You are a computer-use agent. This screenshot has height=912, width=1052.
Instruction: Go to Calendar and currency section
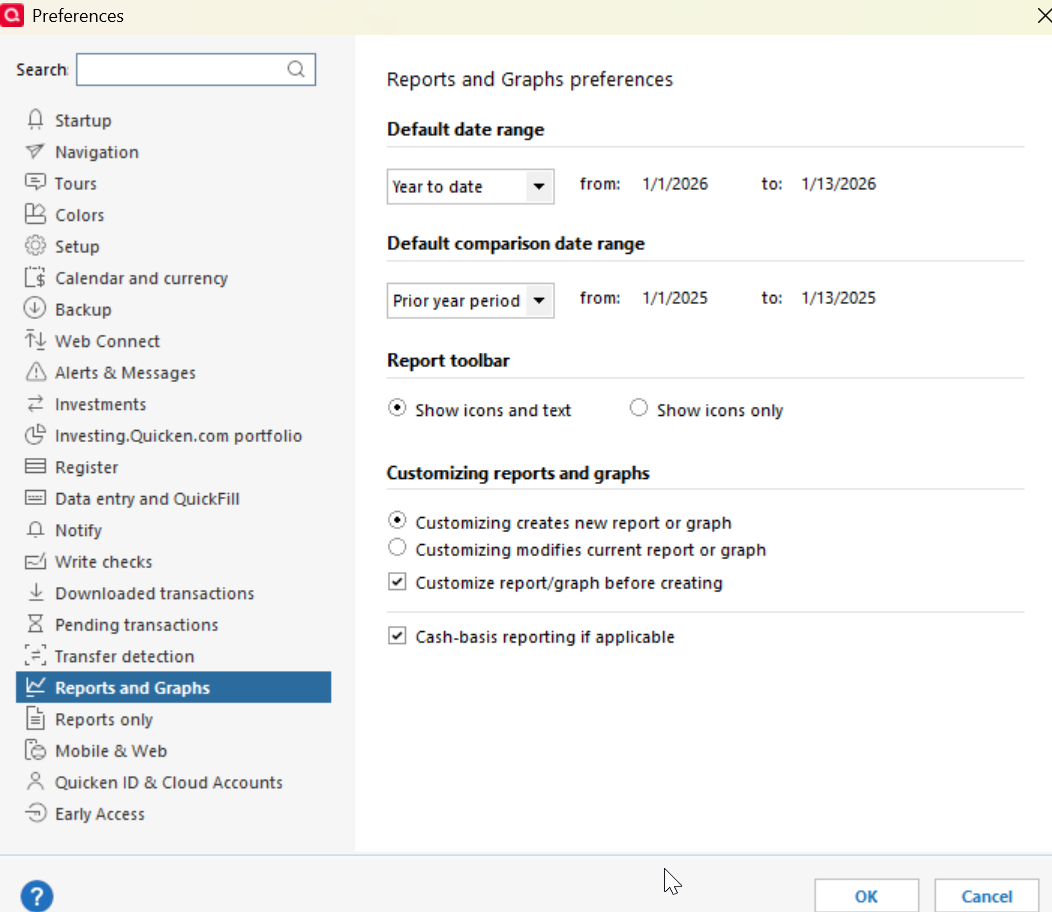[142, 278]
